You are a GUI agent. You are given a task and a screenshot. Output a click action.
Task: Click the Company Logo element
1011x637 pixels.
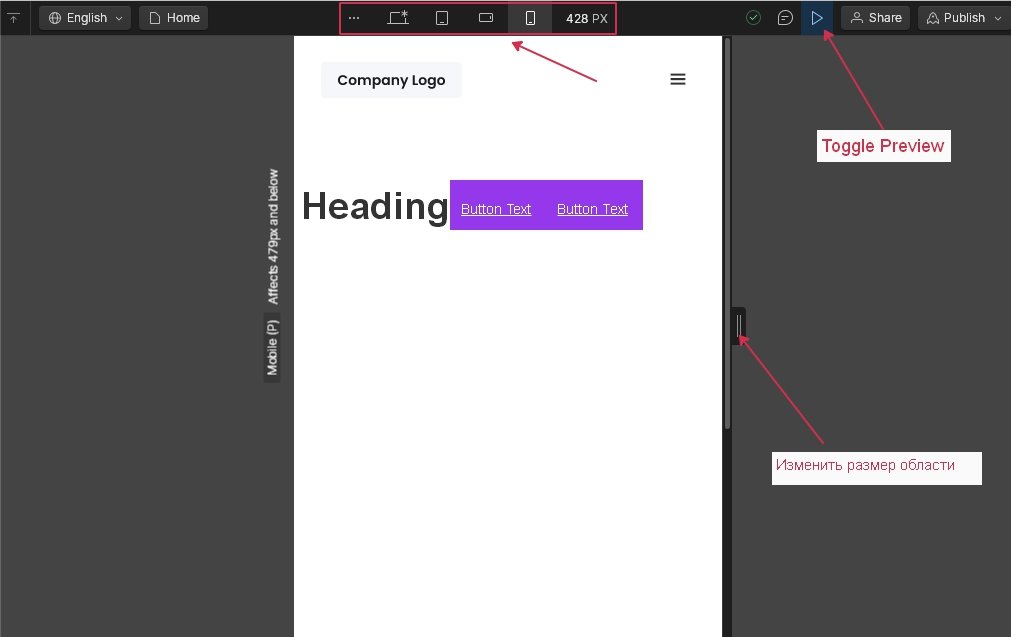pos(391,80)
